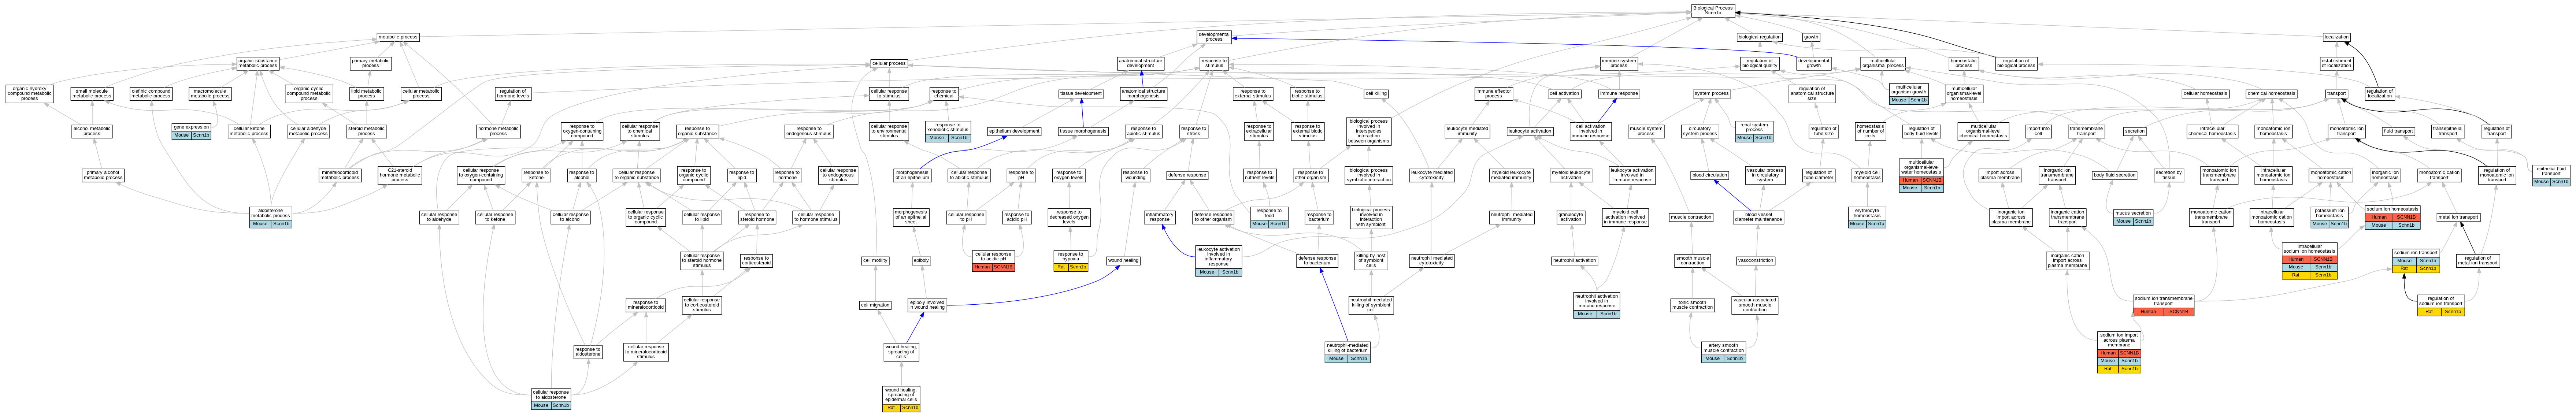The width and height of the screenshot is (2576, 416).
Task: Click the "tissue morphogenesis" node
Action: 1083,131
